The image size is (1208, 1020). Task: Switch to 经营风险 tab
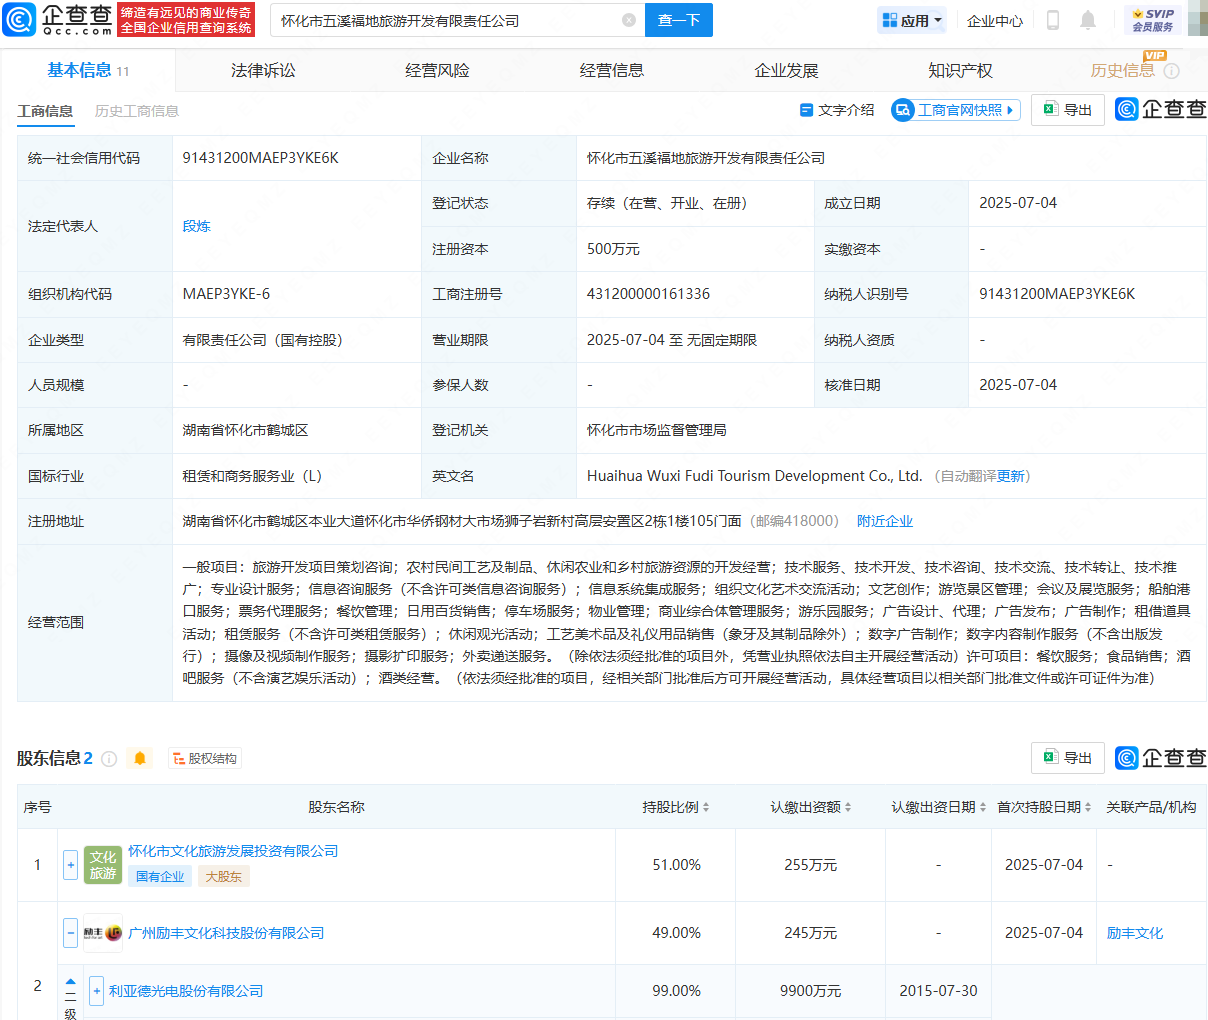click(x=437, y=70)
